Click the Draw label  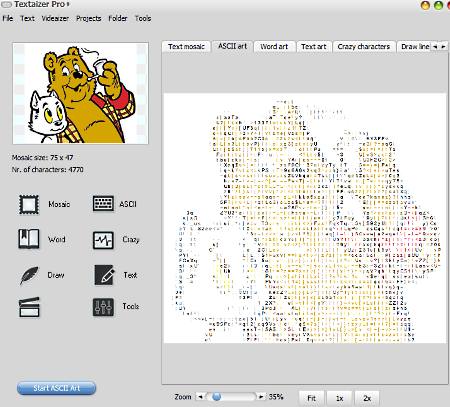pyautogui.click(x=56, y=275)
